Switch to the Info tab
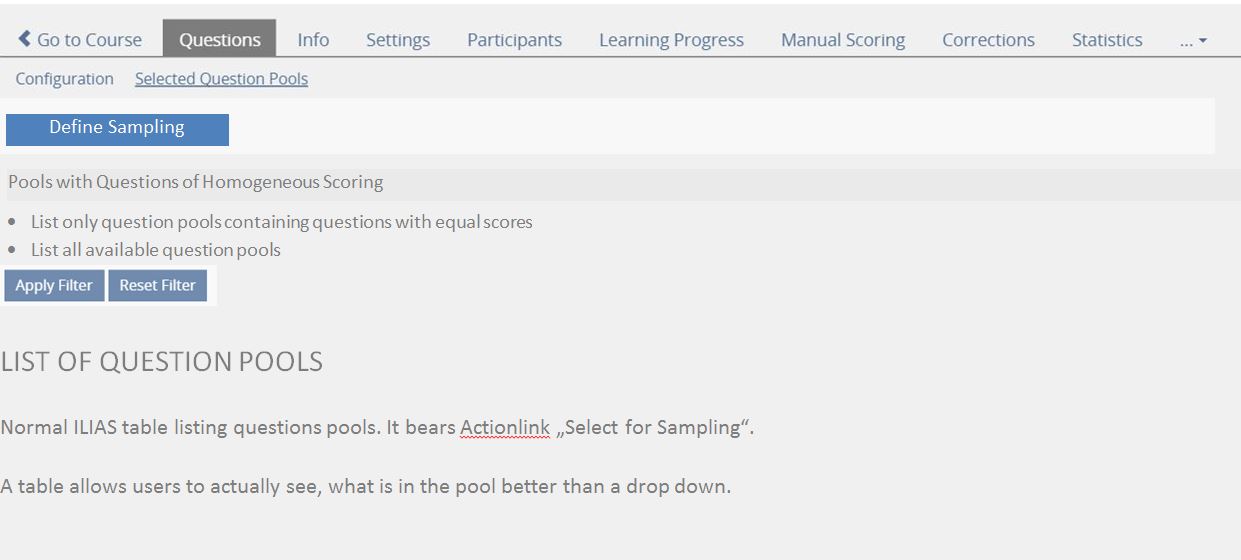This screenshot has height=560, width=1241. (313, 40)
